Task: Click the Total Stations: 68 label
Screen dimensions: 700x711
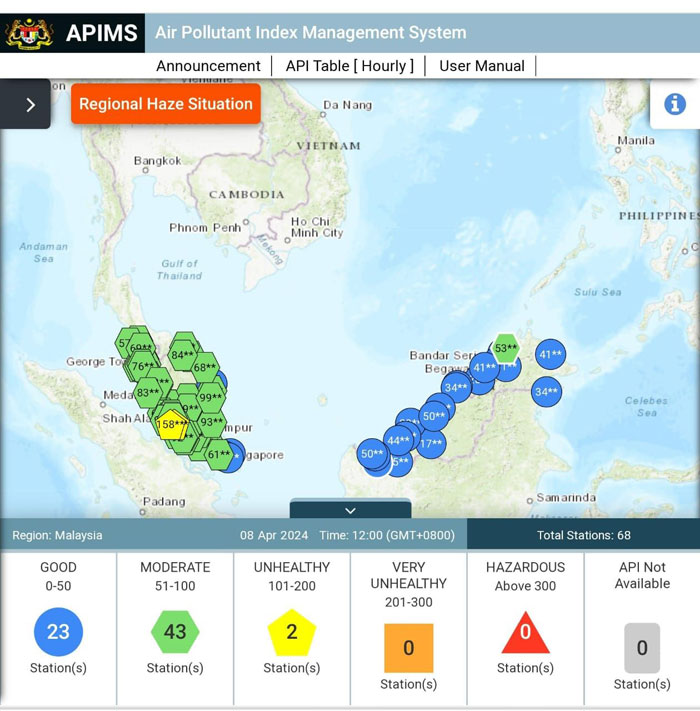Action: click(583, 535)
